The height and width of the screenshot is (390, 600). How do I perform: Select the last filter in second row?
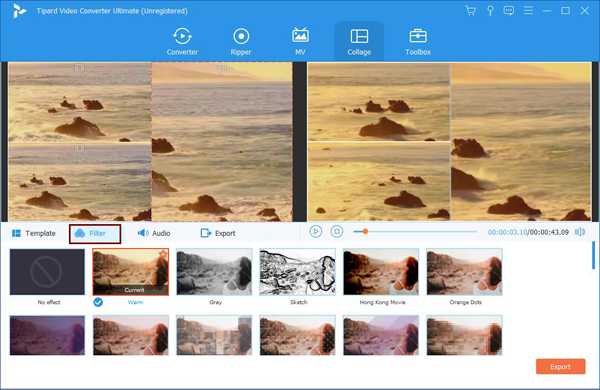(465, 335)
